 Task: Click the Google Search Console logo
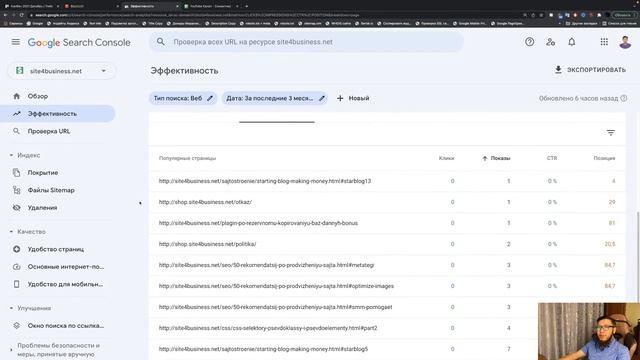click(79, 42)
